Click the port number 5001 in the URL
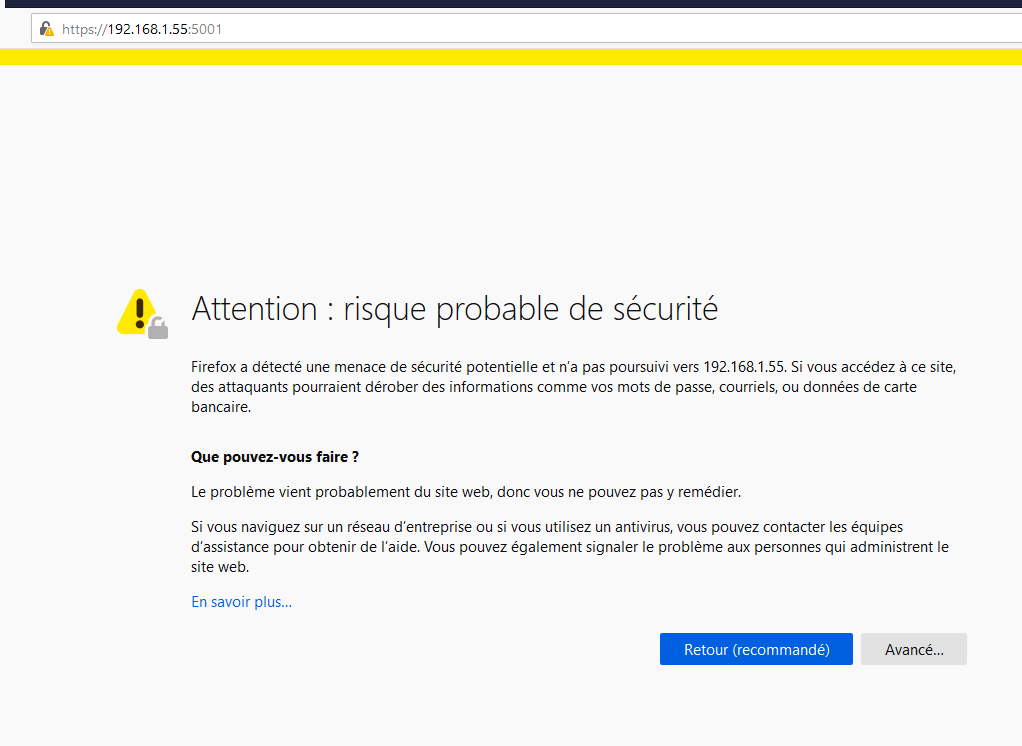This screenshot has width=1022, height=746. coord(207,29)
